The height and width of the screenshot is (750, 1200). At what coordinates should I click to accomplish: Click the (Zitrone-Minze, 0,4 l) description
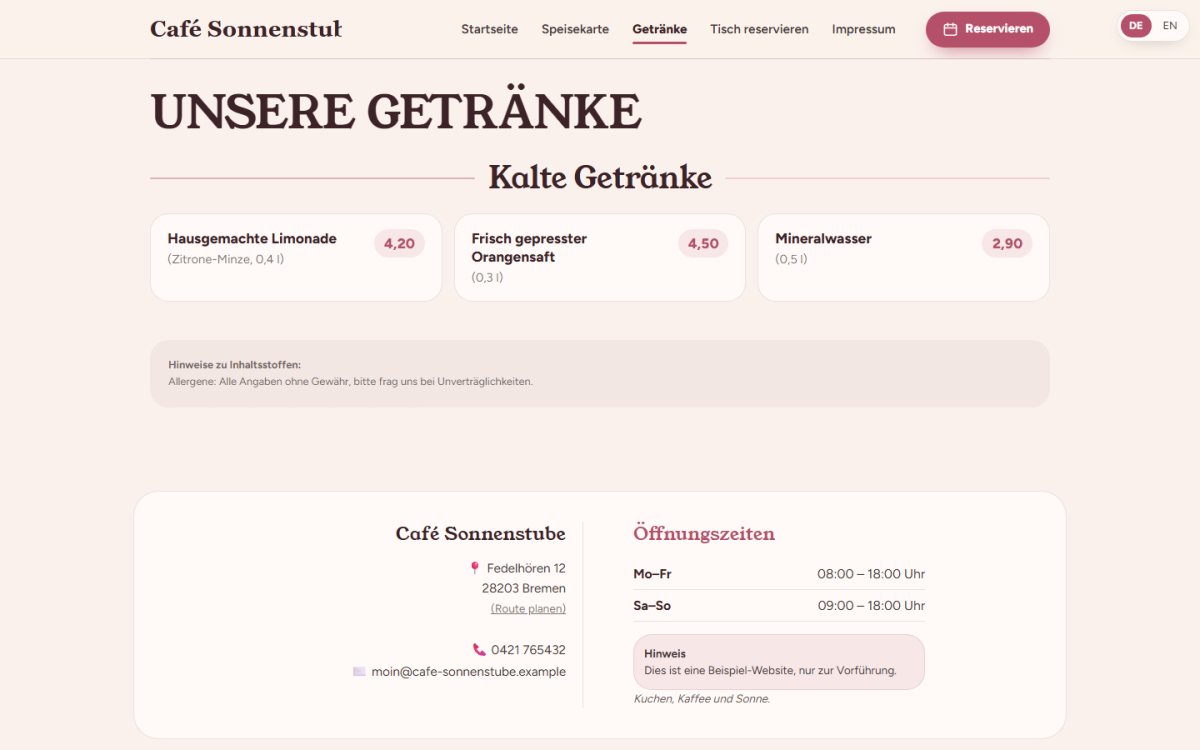point(226,259)
